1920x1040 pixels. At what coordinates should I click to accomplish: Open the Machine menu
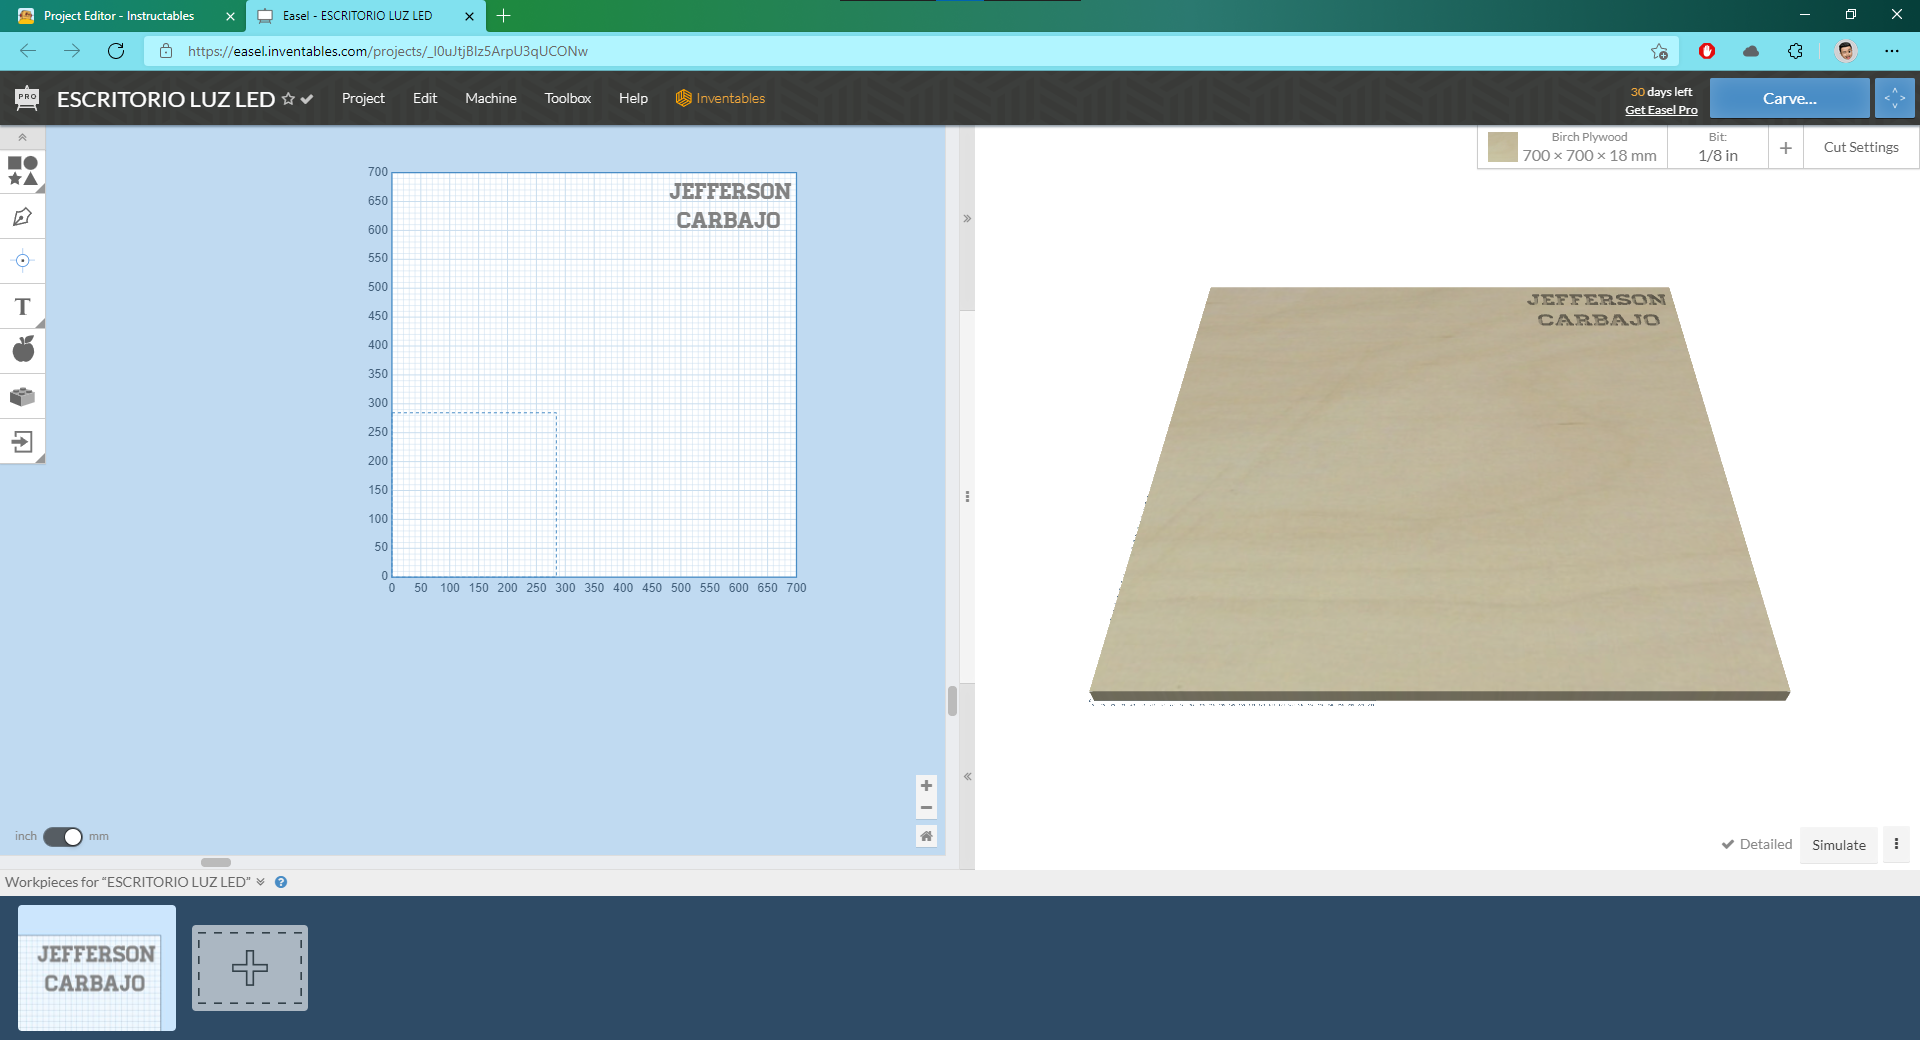pos(491,98)
